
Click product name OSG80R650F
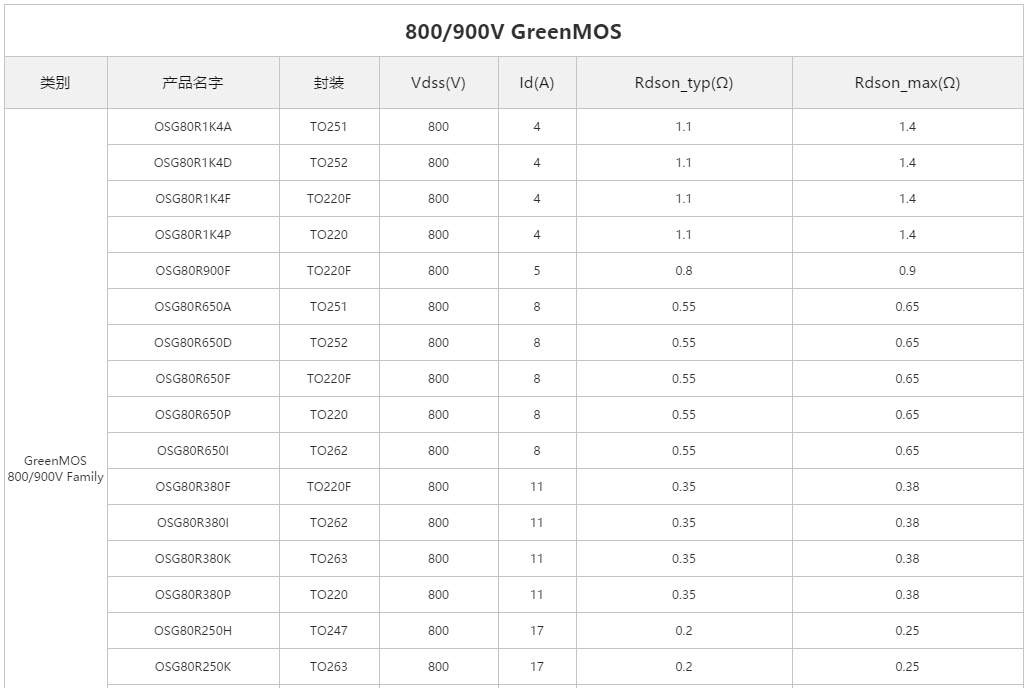pos(193,379)
